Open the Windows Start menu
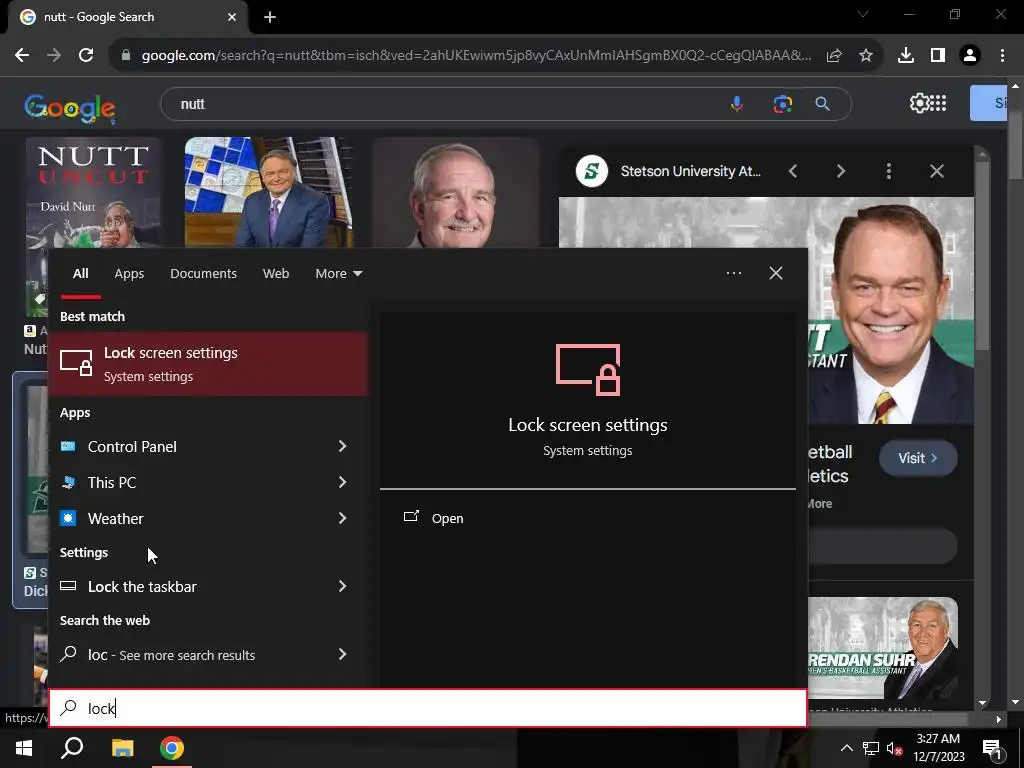 coord(24,748)
